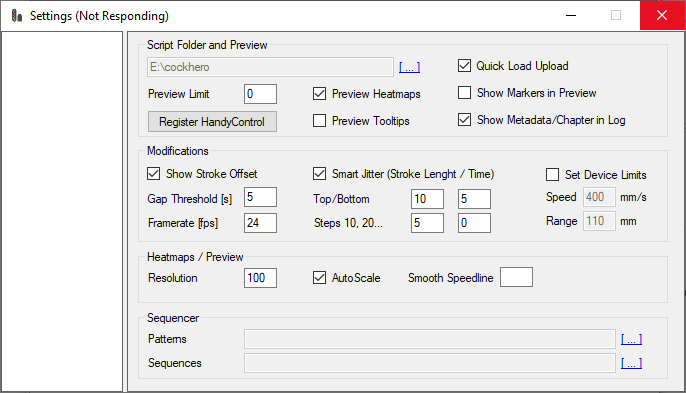The width and height of the screenshot is (686, 393).
Task: Click the script folder path field
Action: [270, 67]
